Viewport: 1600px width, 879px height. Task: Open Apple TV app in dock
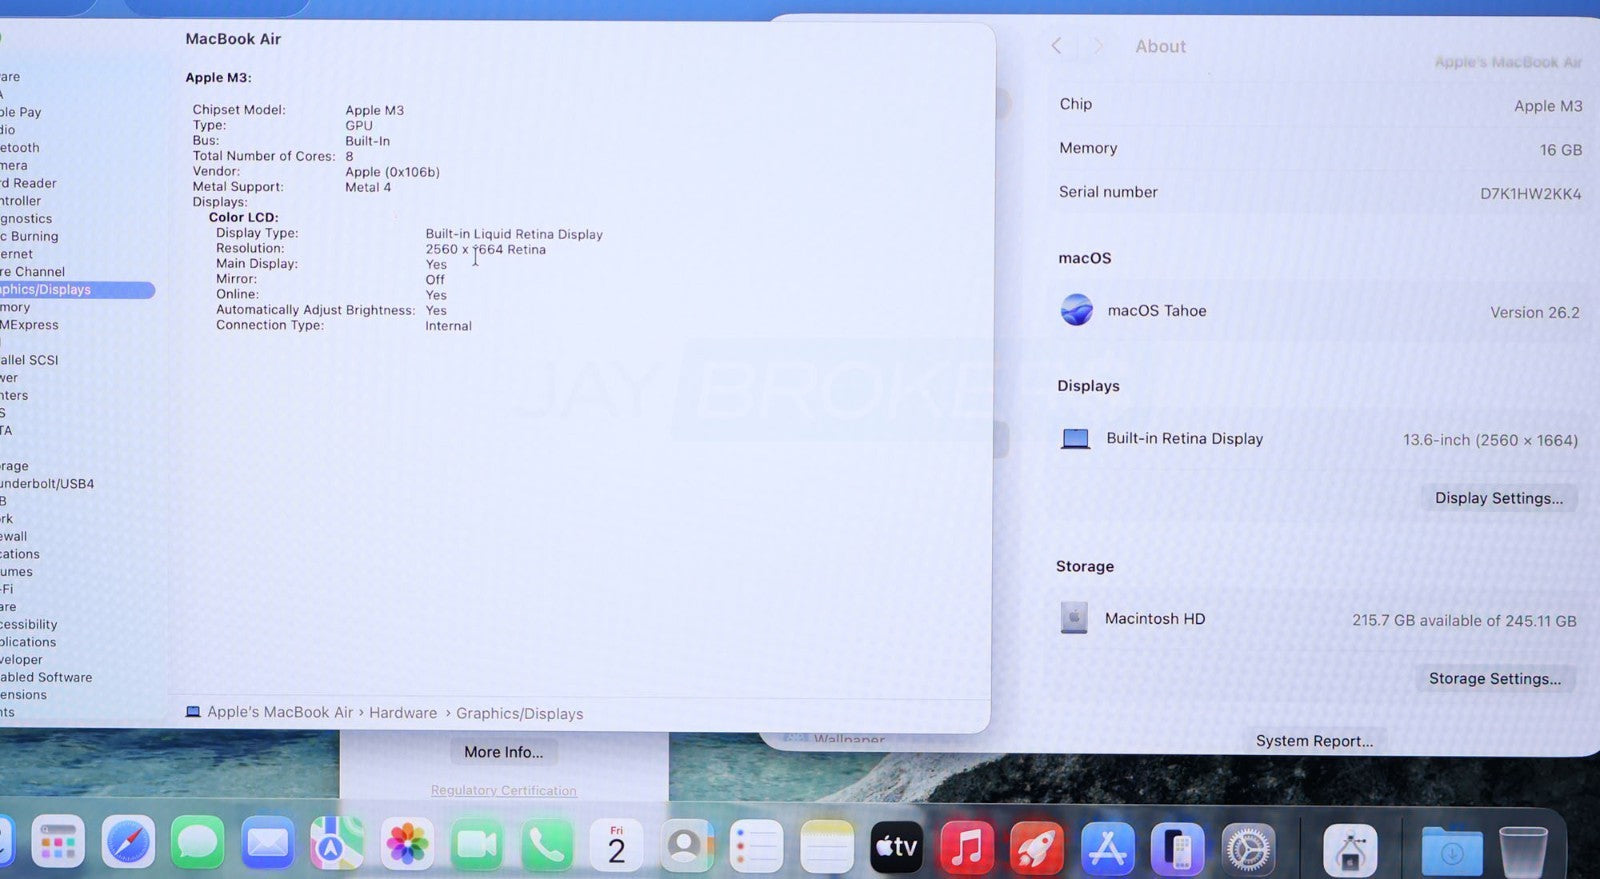896,847
